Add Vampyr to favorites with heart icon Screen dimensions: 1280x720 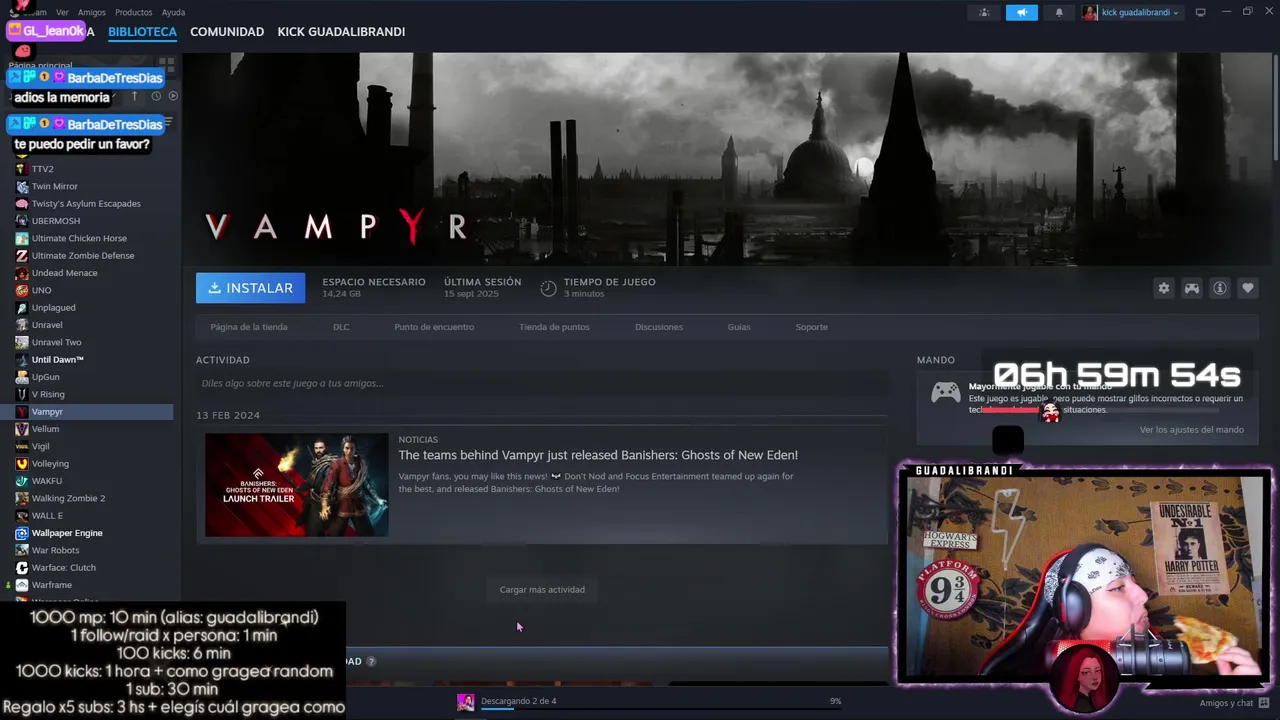(1248, 288)
